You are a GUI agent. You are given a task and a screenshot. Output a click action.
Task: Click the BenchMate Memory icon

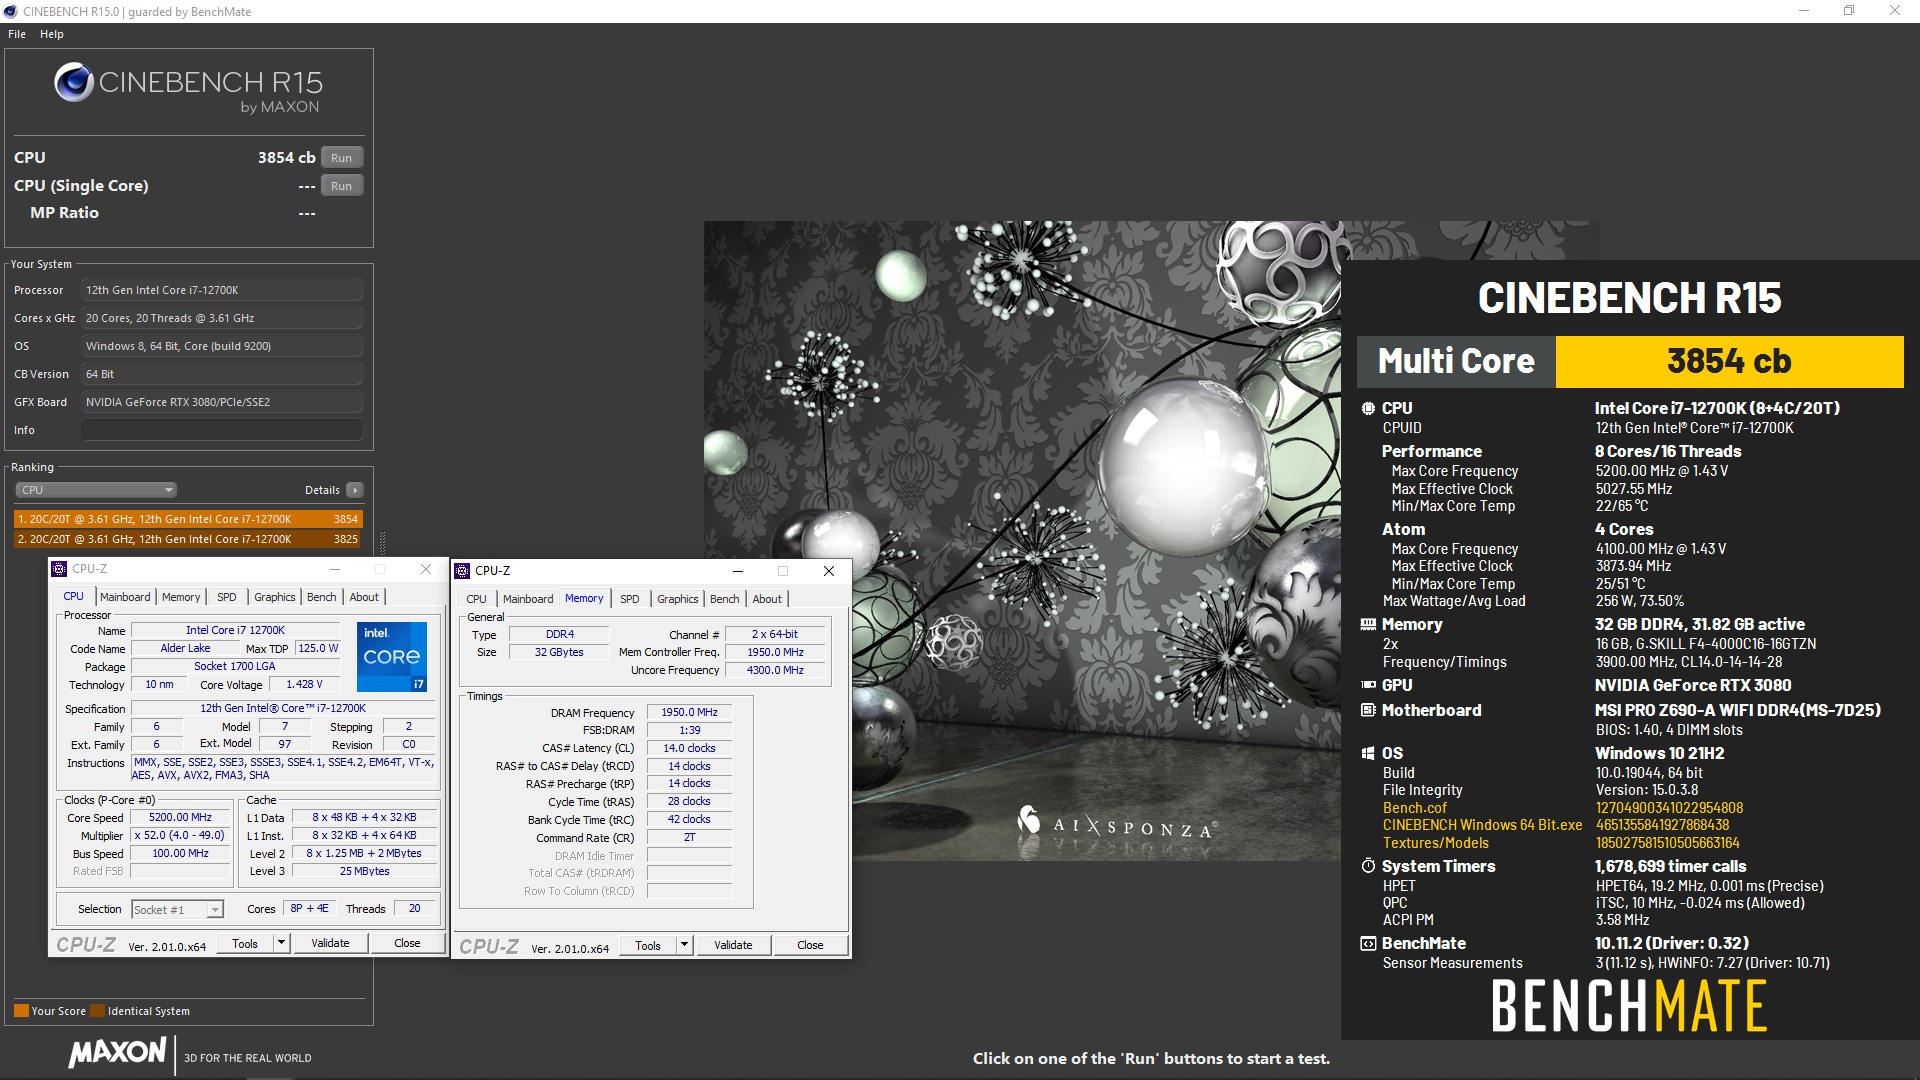tap(1368, 624)
